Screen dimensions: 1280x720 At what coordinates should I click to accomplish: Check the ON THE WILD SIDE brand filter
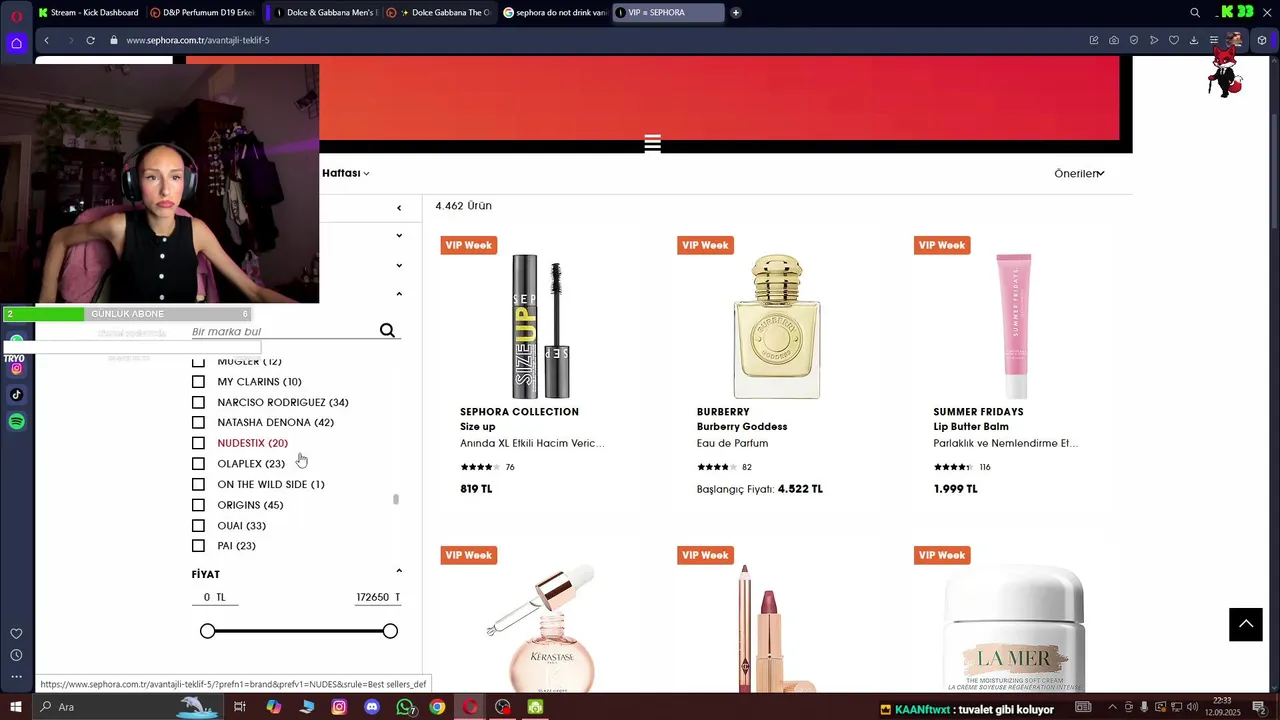[198, 484]
